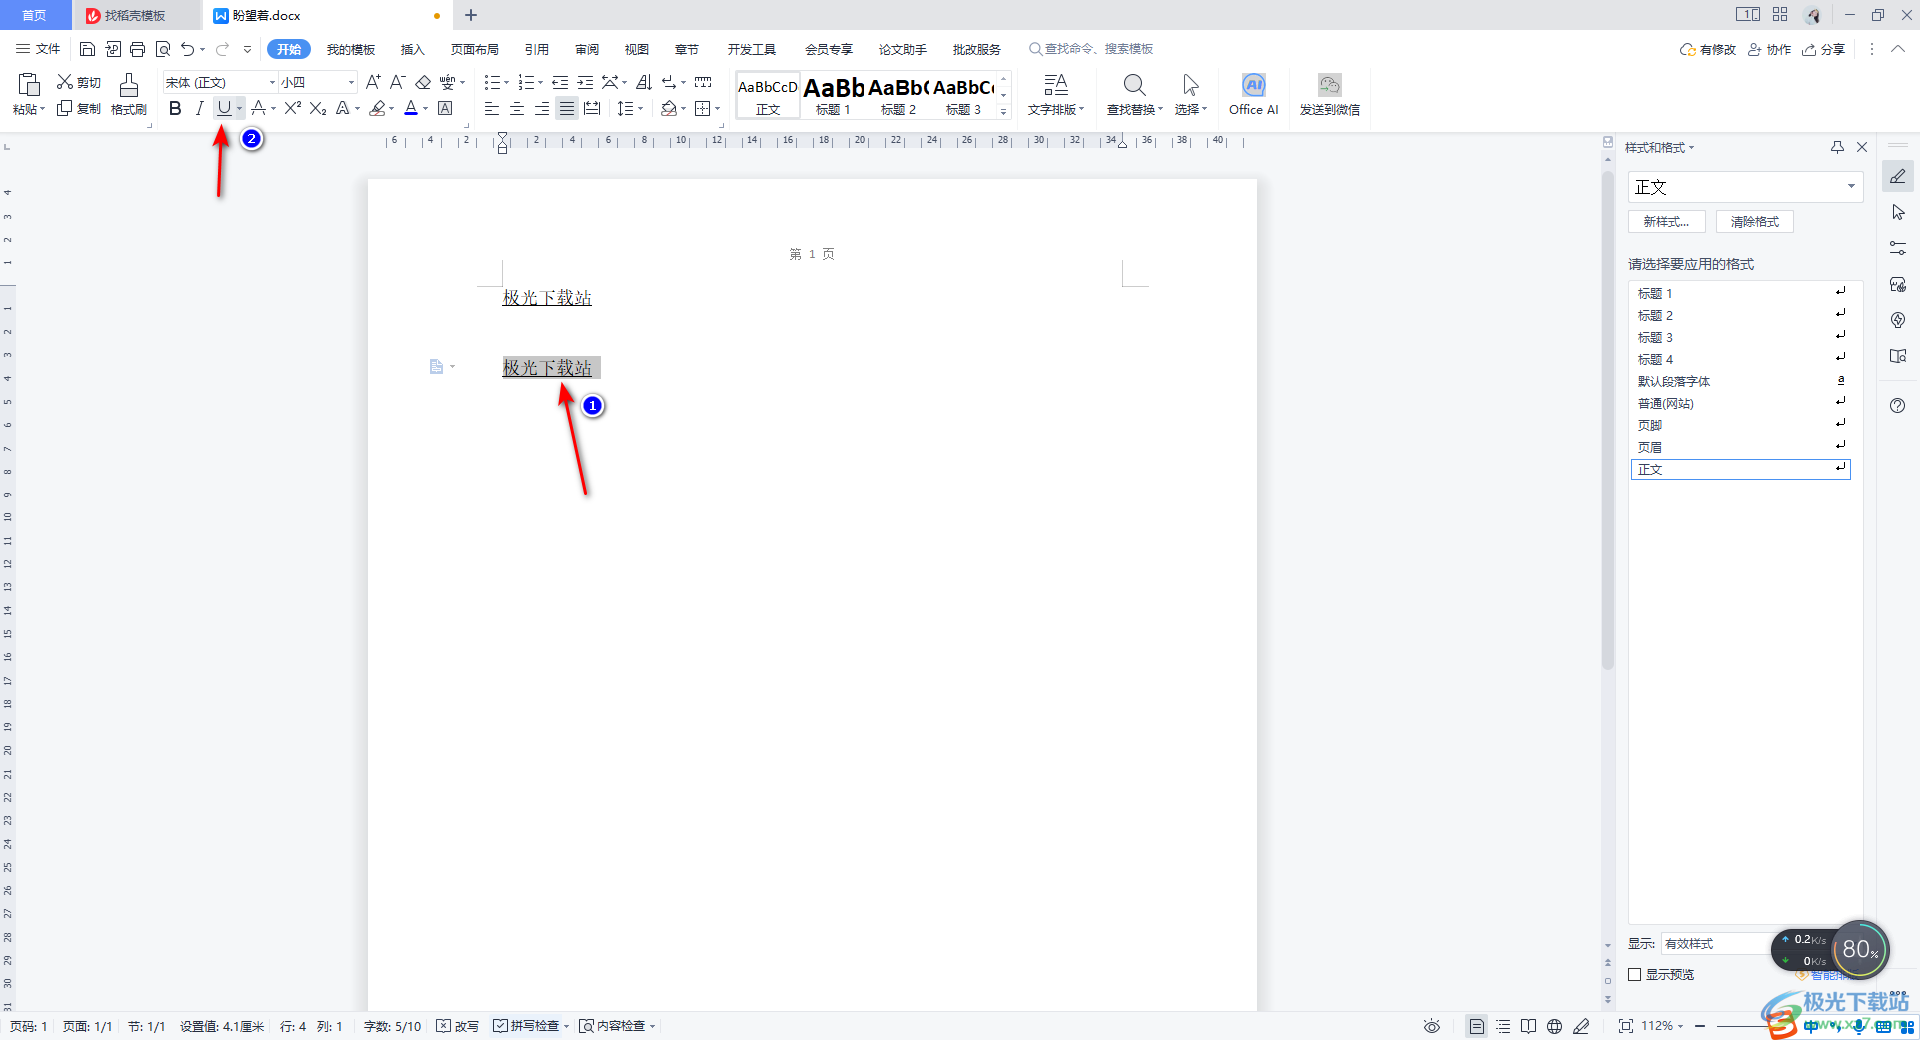Apply Superscript formatting
This screenshot has height=1040, width=1920.
click(293, 108)
